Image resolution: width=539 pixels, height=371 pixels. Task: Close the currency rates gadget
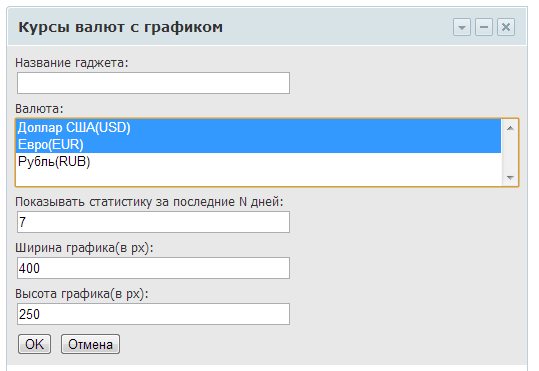pyautogui.click(x=506, y=27)
